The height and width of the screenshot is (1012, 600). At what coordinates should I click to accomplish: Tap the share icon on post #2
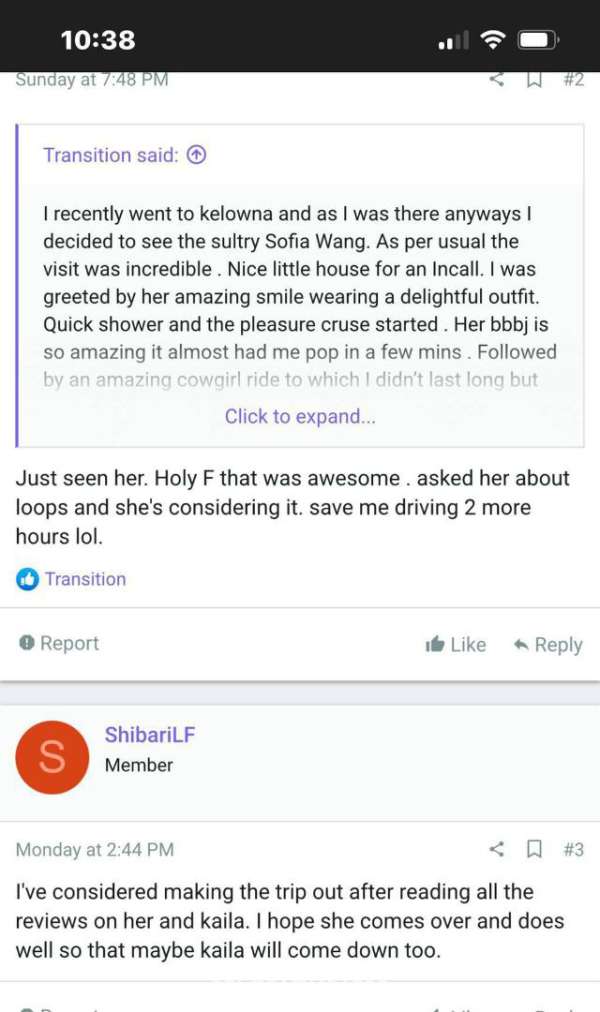[497, 80]
